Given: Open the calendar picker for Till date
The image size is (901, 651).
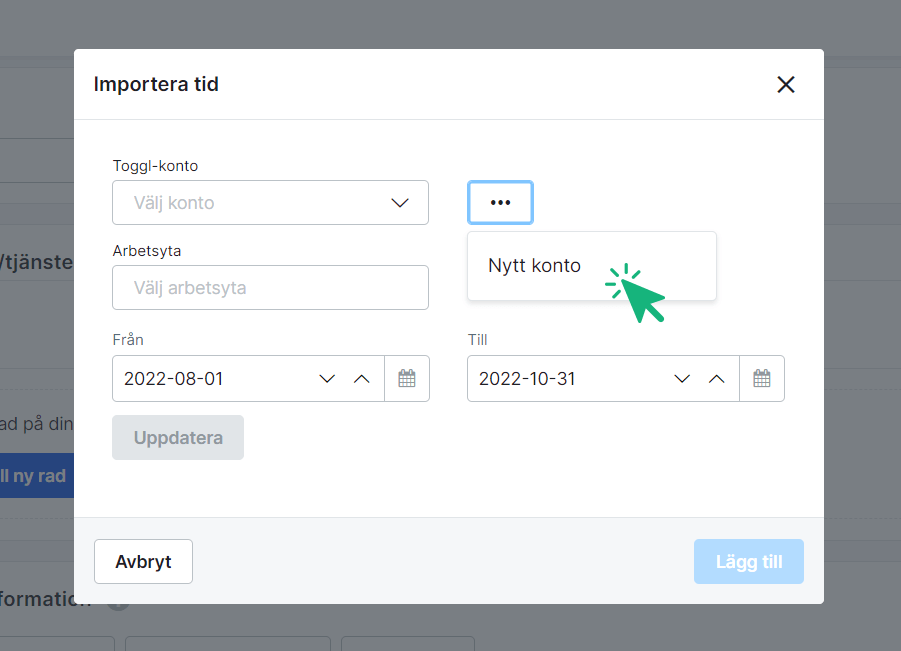Looking at the screenshot, I should tap(762, 379).
